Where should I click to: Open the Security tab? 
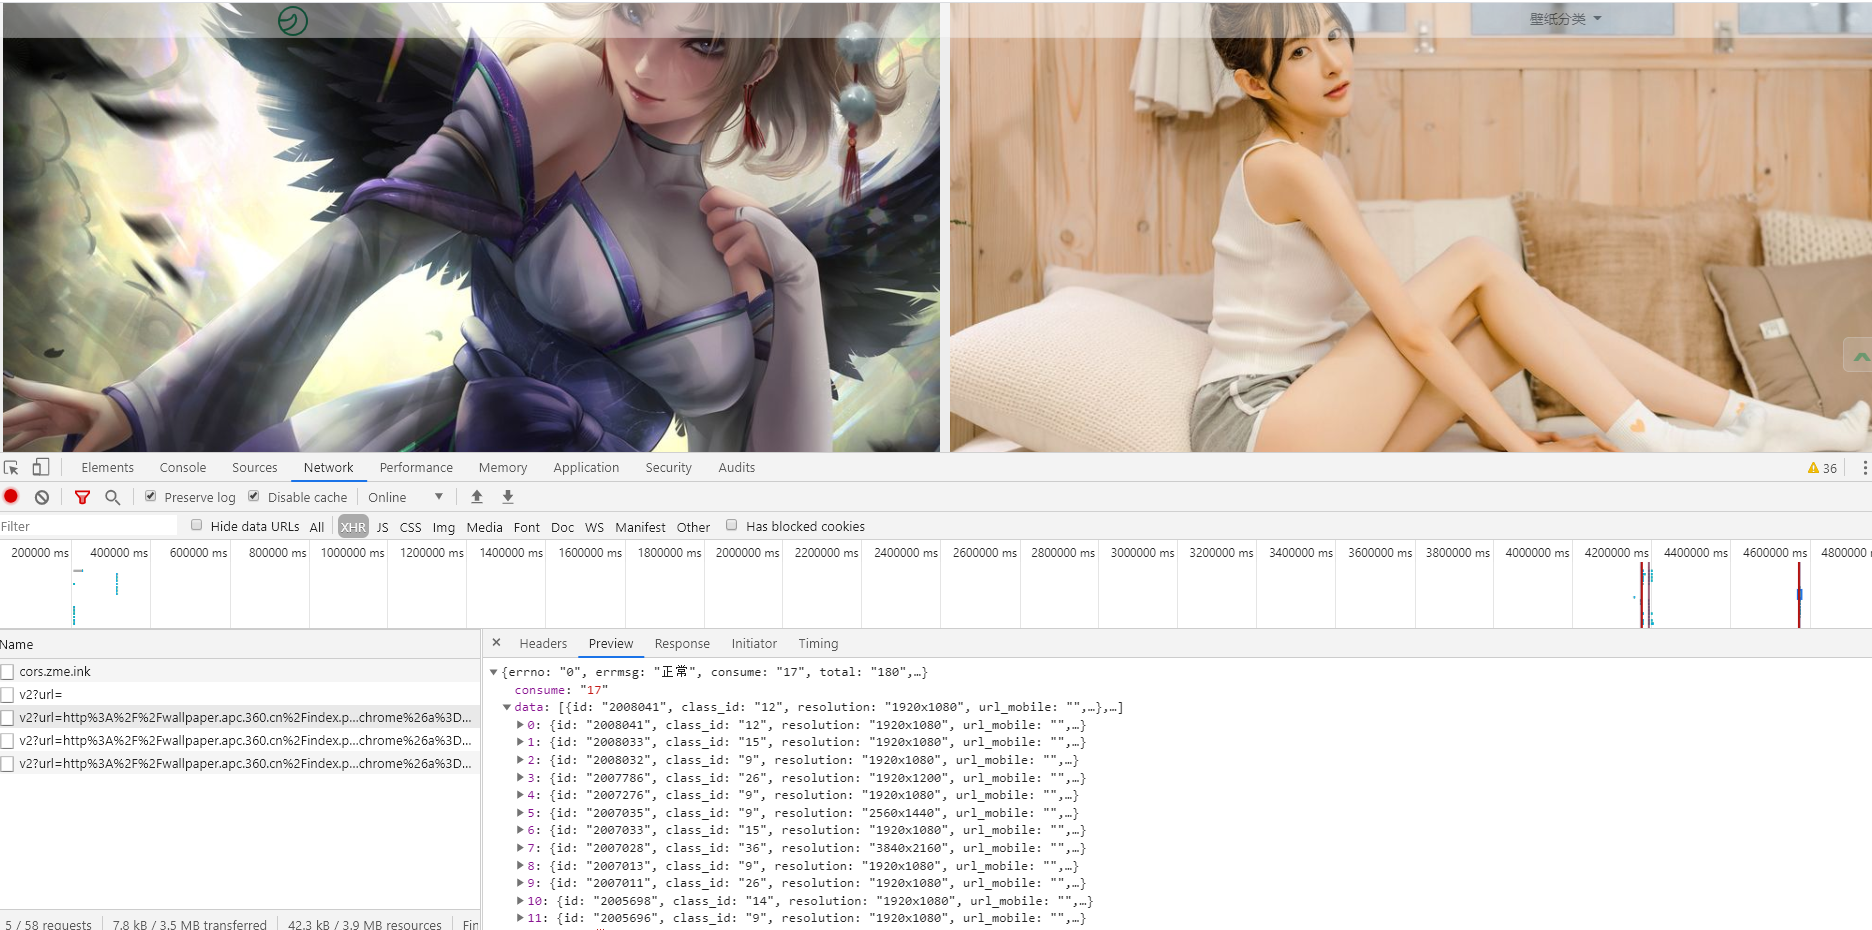click(668, 468)
